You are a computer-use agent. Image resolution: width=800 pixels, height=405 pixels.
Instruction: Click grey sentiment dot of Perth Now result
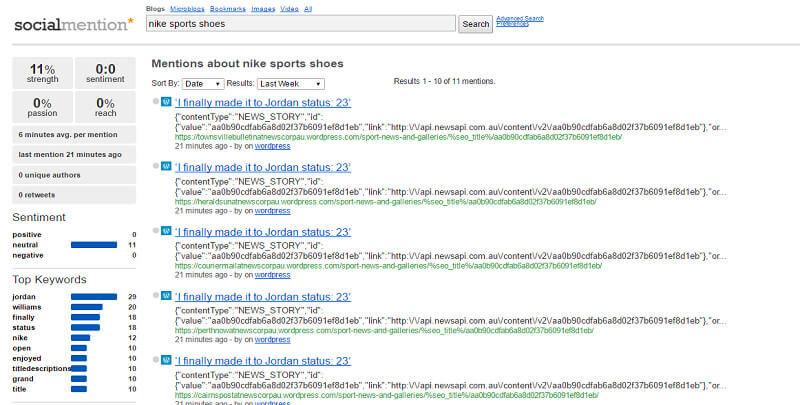click(156, 295)
